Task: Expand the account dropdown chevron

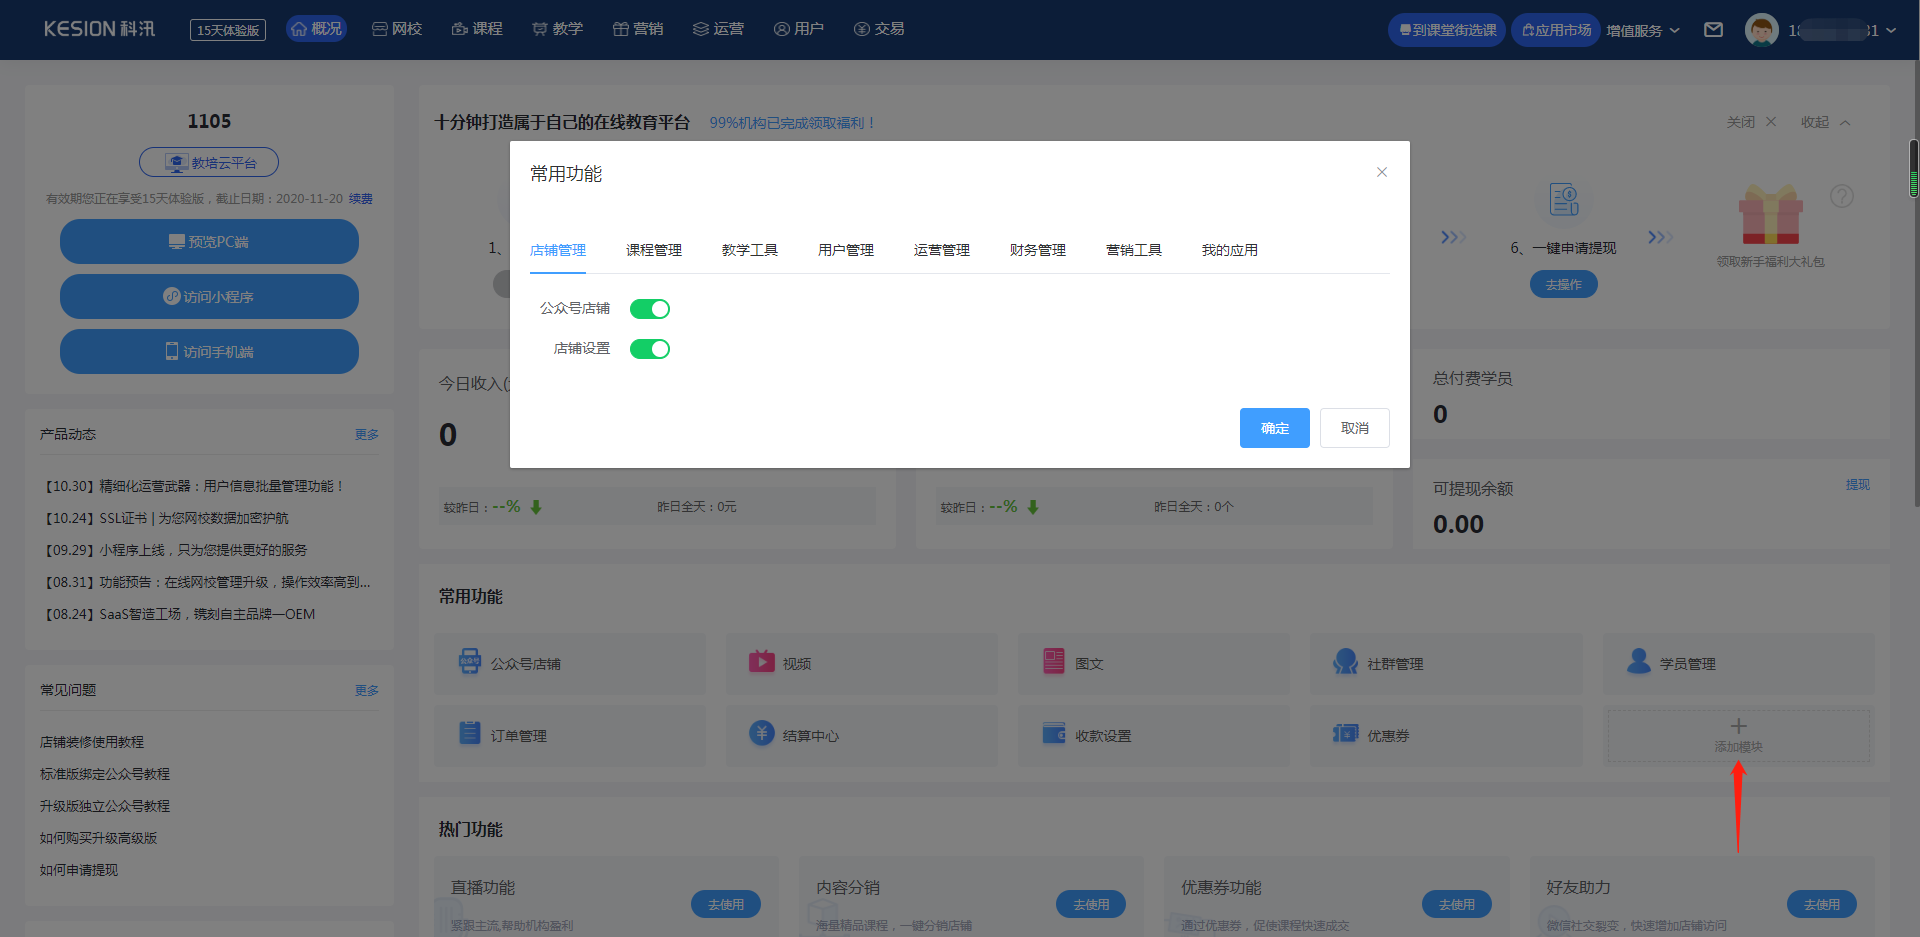Action: tap(1891, 30)
